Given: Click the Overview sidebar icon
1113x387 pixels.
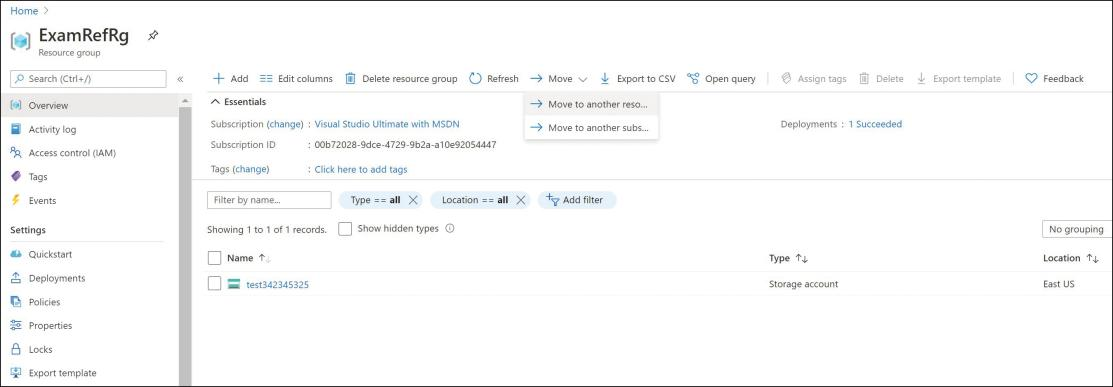Looking at the screenshot, I should tap(16, 105).
